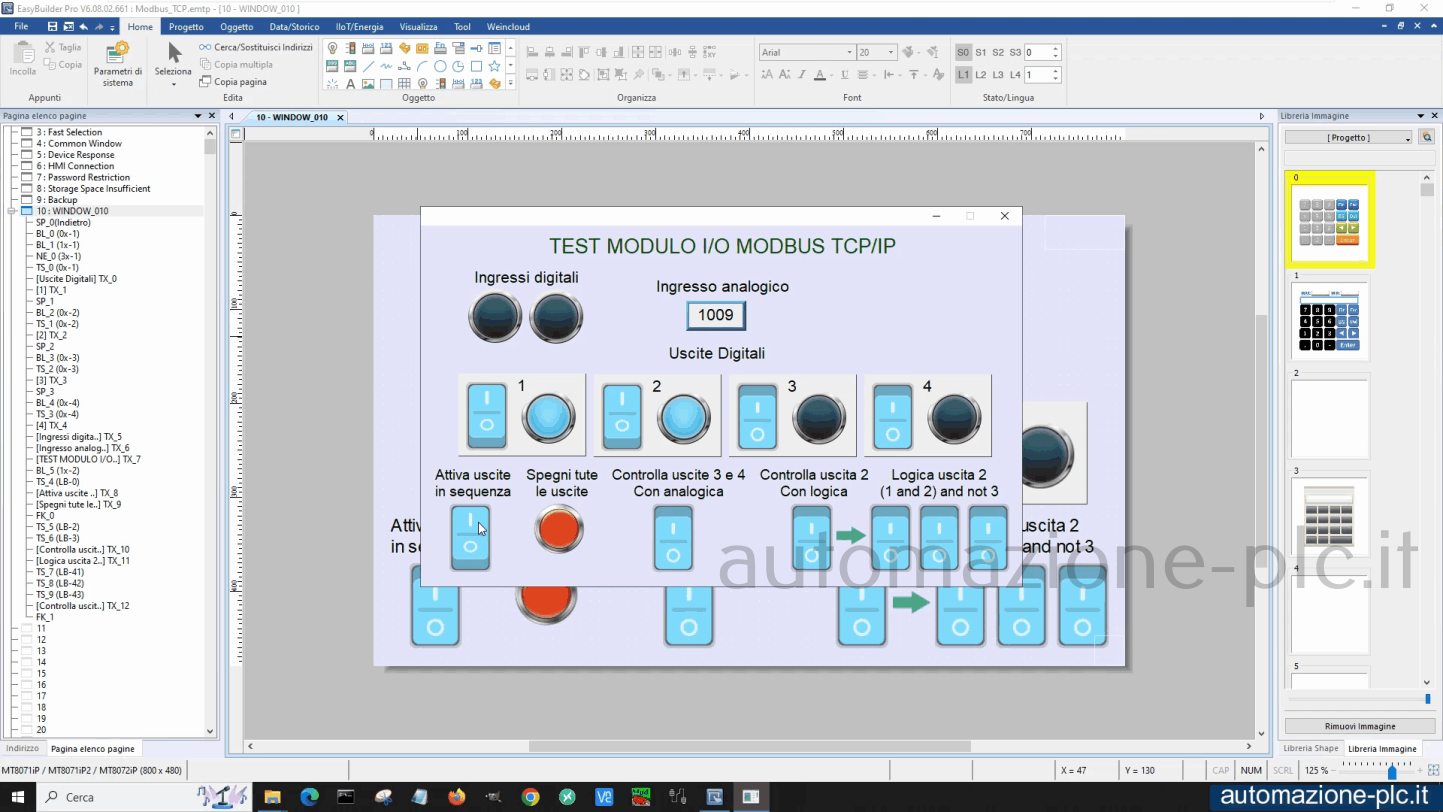The height and width of the screenshot is (812, 1443).
Task: Select the bit lamp object icon
Action: [332, 48]
